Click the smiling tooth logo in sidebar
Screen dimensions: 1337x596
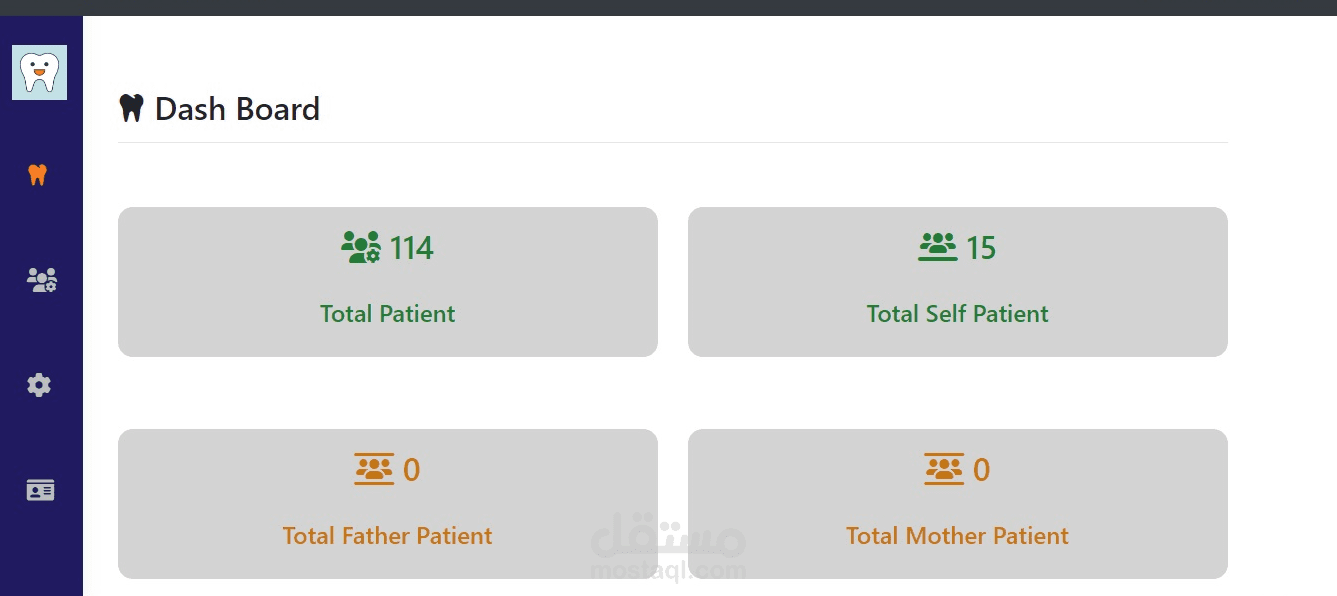[x=39, y=72]
